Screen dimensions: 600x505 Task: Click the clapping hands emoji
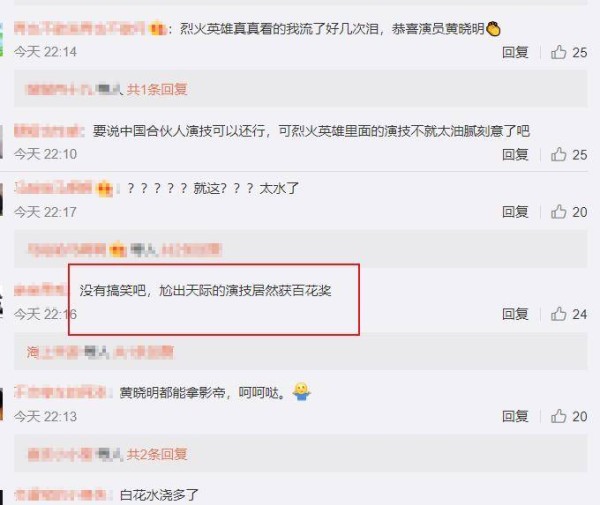[493, 29]
